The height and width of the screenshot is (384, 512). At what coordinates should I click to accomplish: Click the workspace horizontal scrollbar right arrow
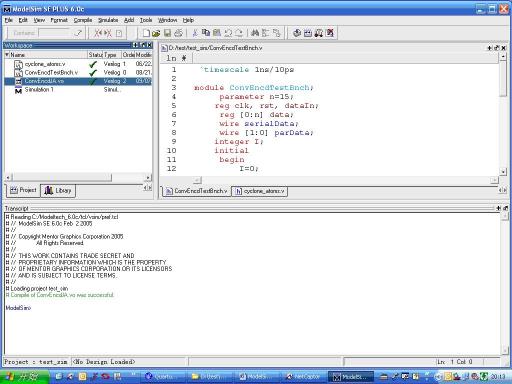pyautogui.click(x=148, y=178)
